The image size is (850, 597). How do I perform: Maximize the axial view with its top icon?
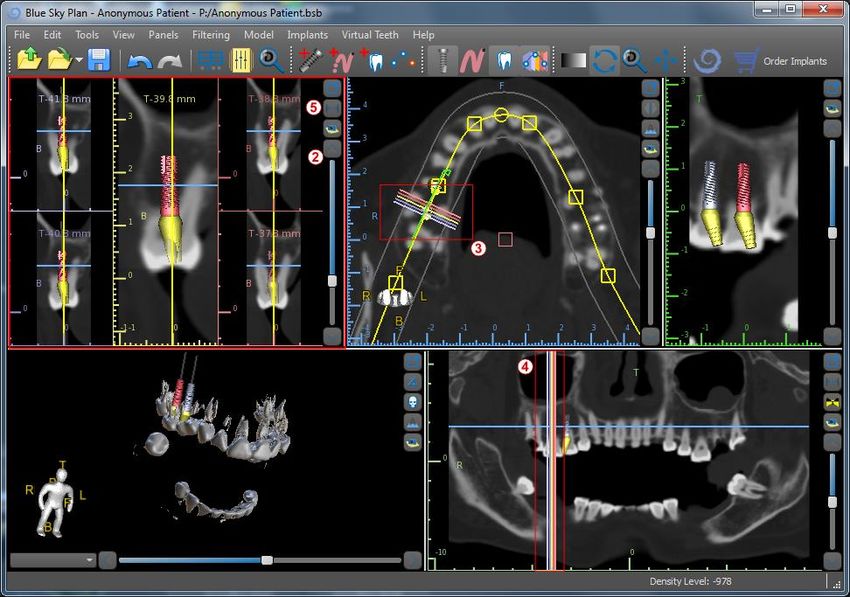point(651,88)
